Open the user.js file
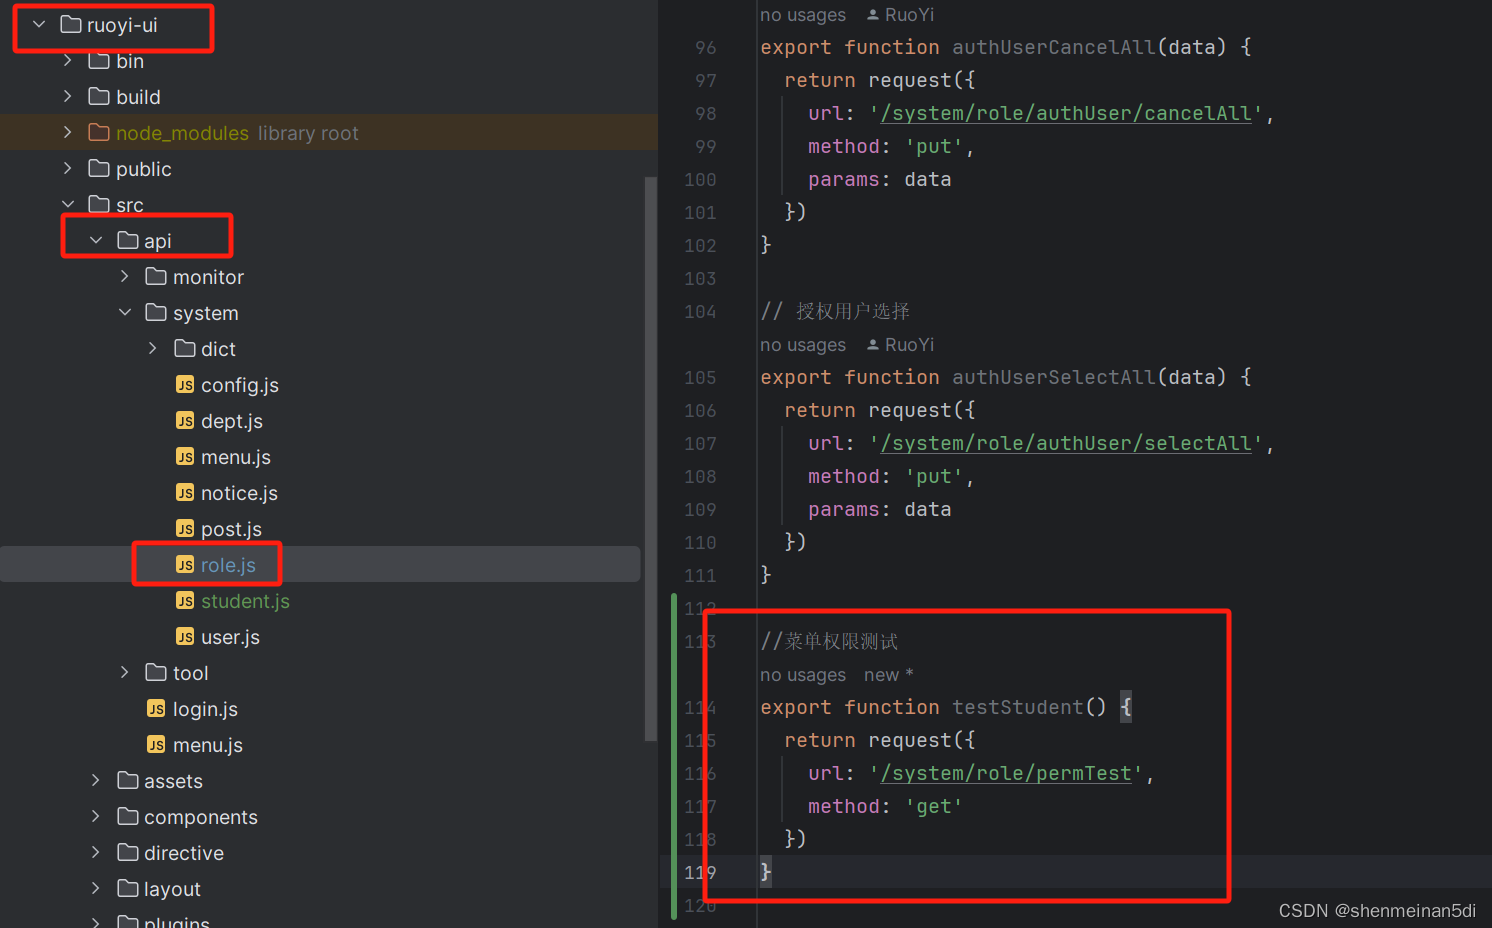1492x928 pixels. (x=230, y=637)
